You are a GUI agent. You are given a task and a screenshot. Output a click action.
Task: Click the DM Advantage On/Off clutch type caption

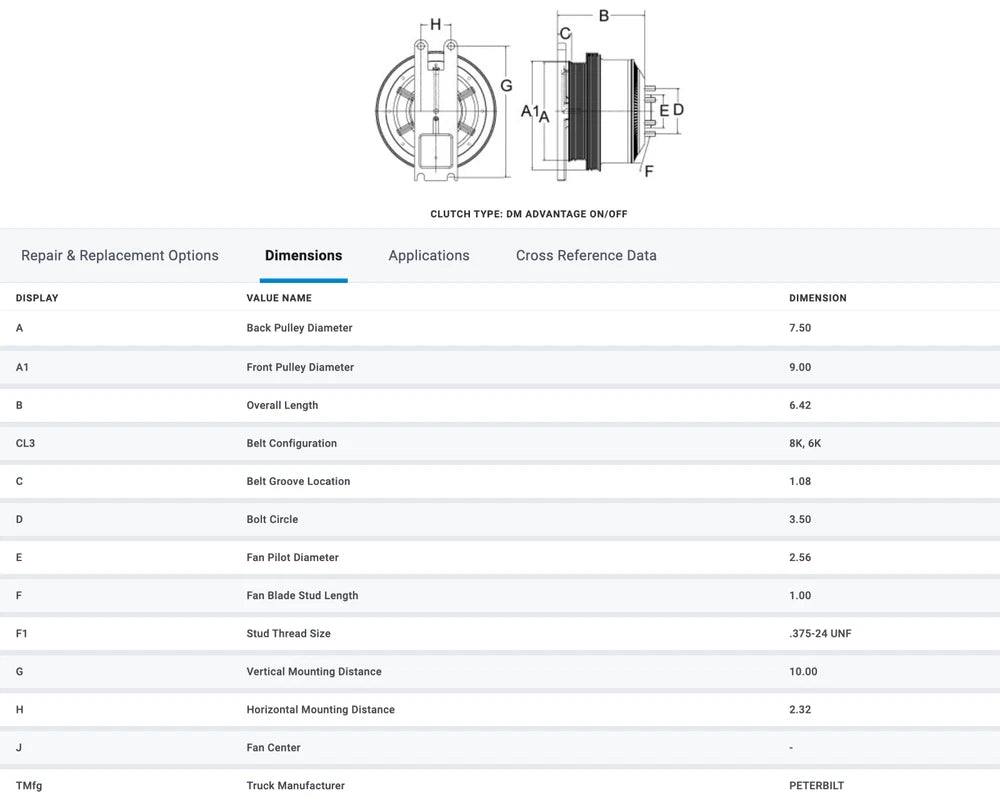(x=528, y=214)
